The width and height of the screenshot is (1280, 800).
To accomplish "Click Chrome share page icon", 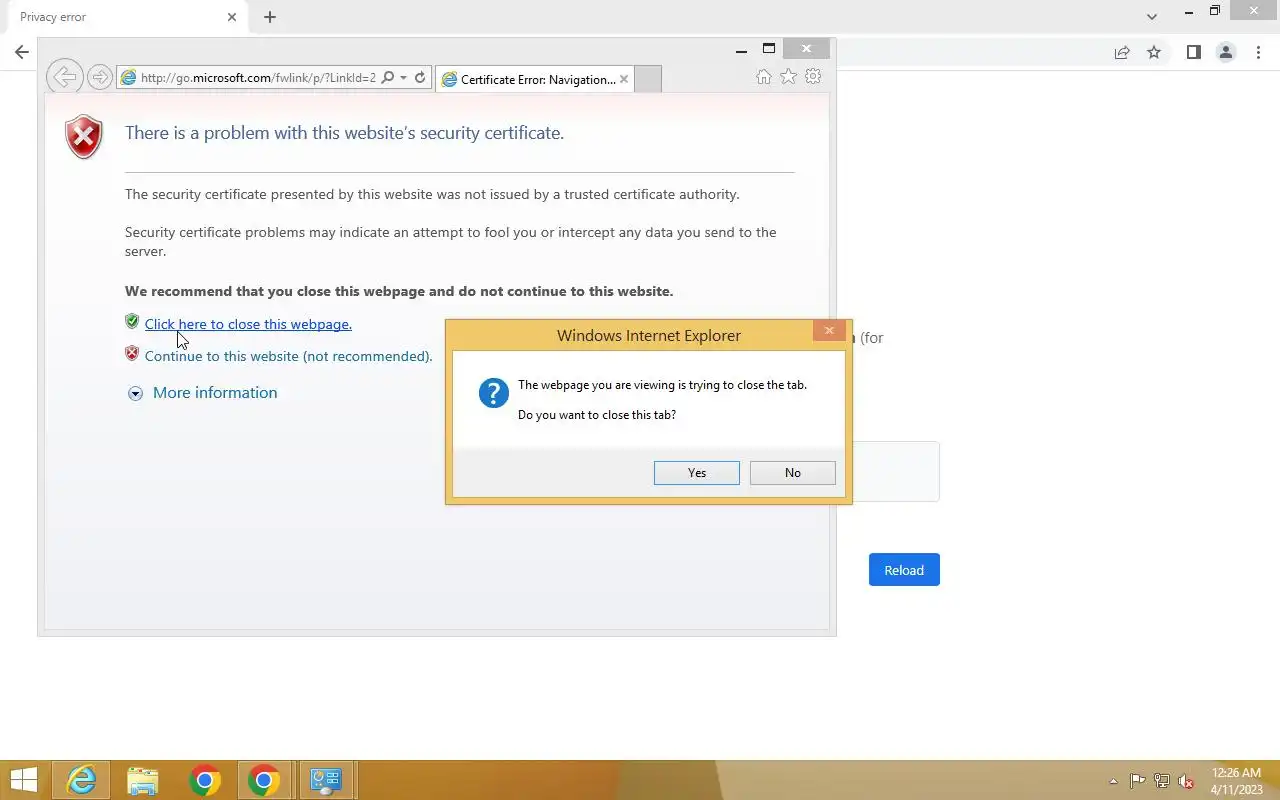I will 1122,52.
